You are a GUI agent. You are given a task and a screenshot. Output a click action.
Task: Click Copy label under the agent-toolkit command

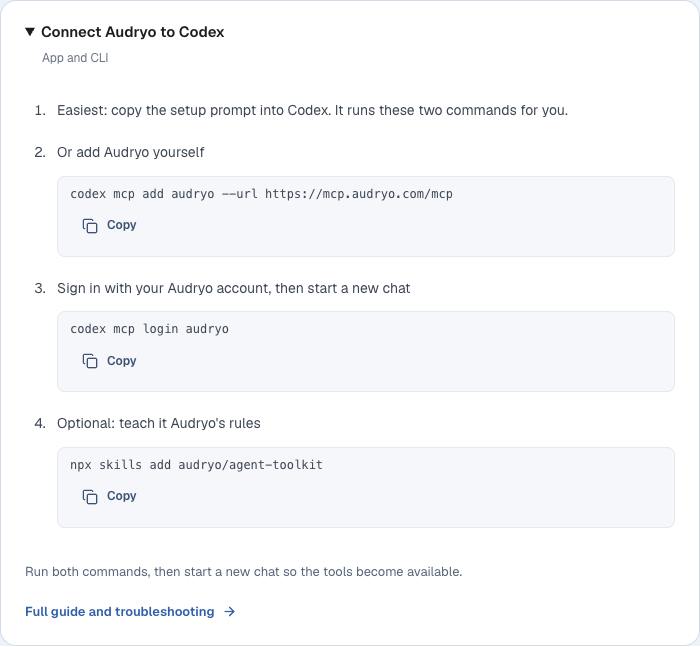(121, 496)
